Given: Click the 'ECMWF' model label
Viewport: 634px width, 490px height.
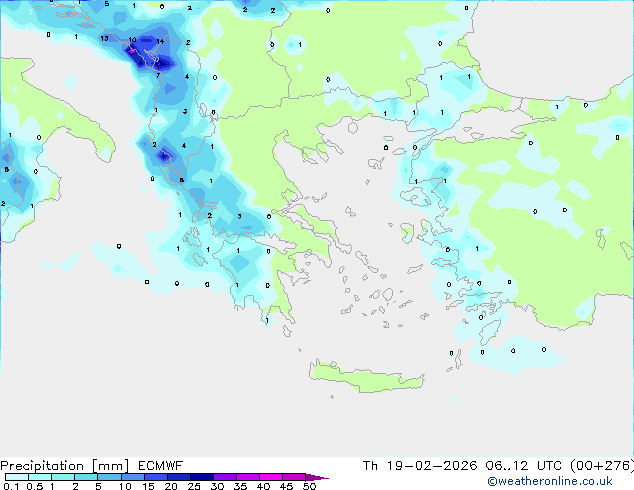Looking at the screenshot, I should [x=161, y=466].
